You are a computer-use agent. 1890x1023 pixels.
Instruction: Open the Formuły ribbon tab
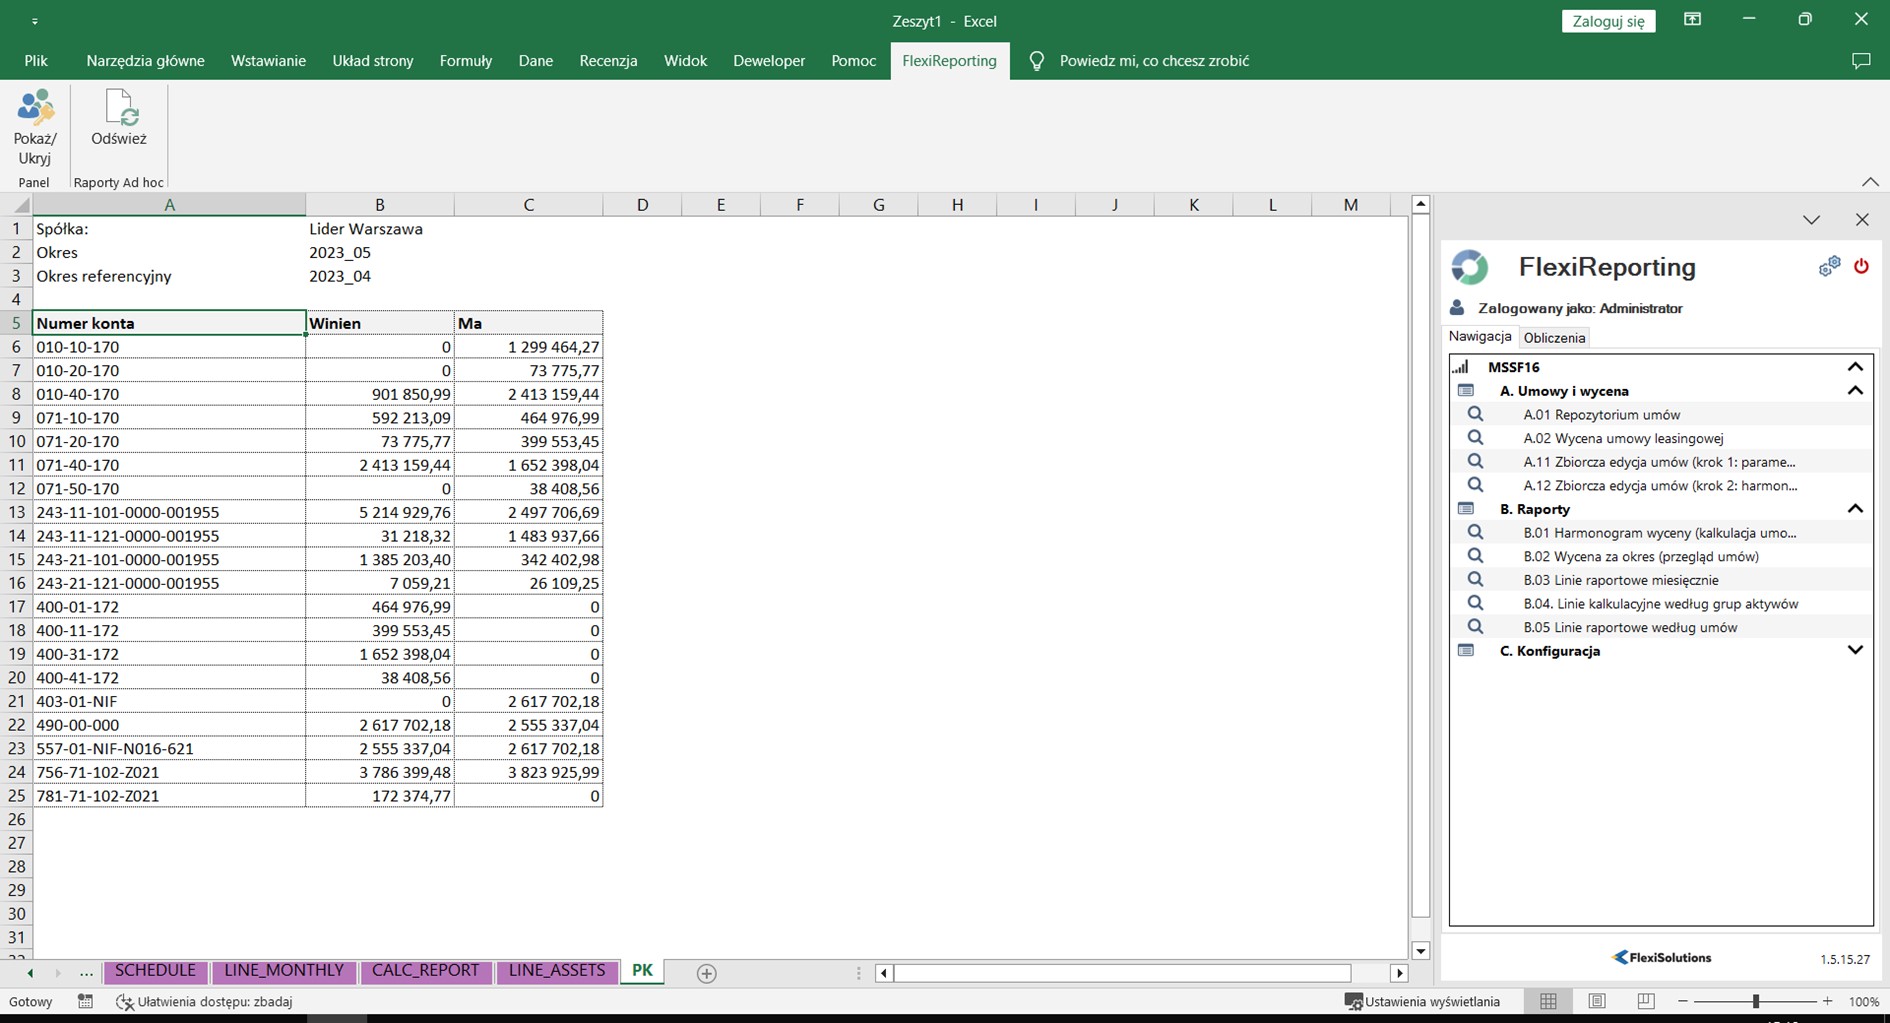coord(465,61)
